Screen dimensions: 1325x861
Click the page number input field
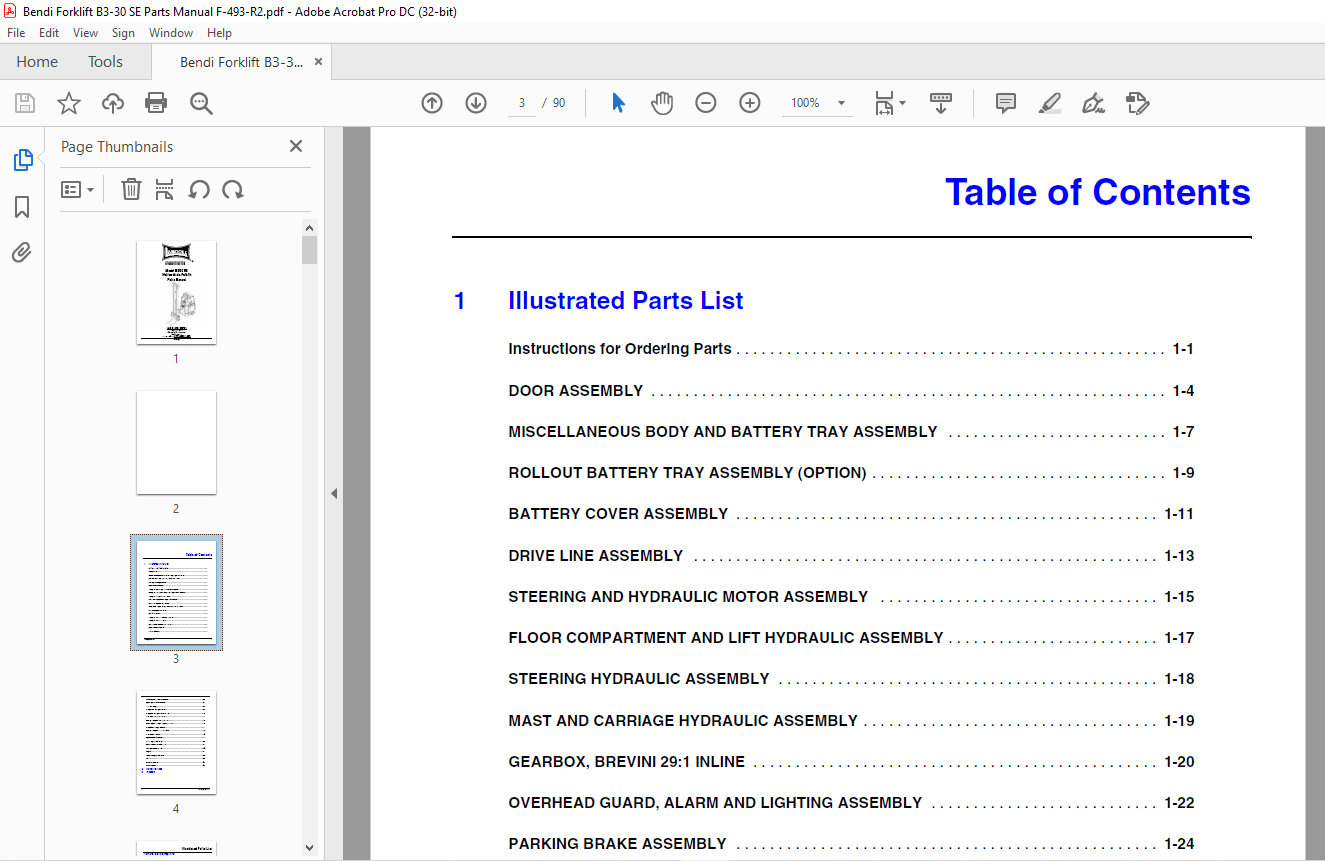pos(522,103)
